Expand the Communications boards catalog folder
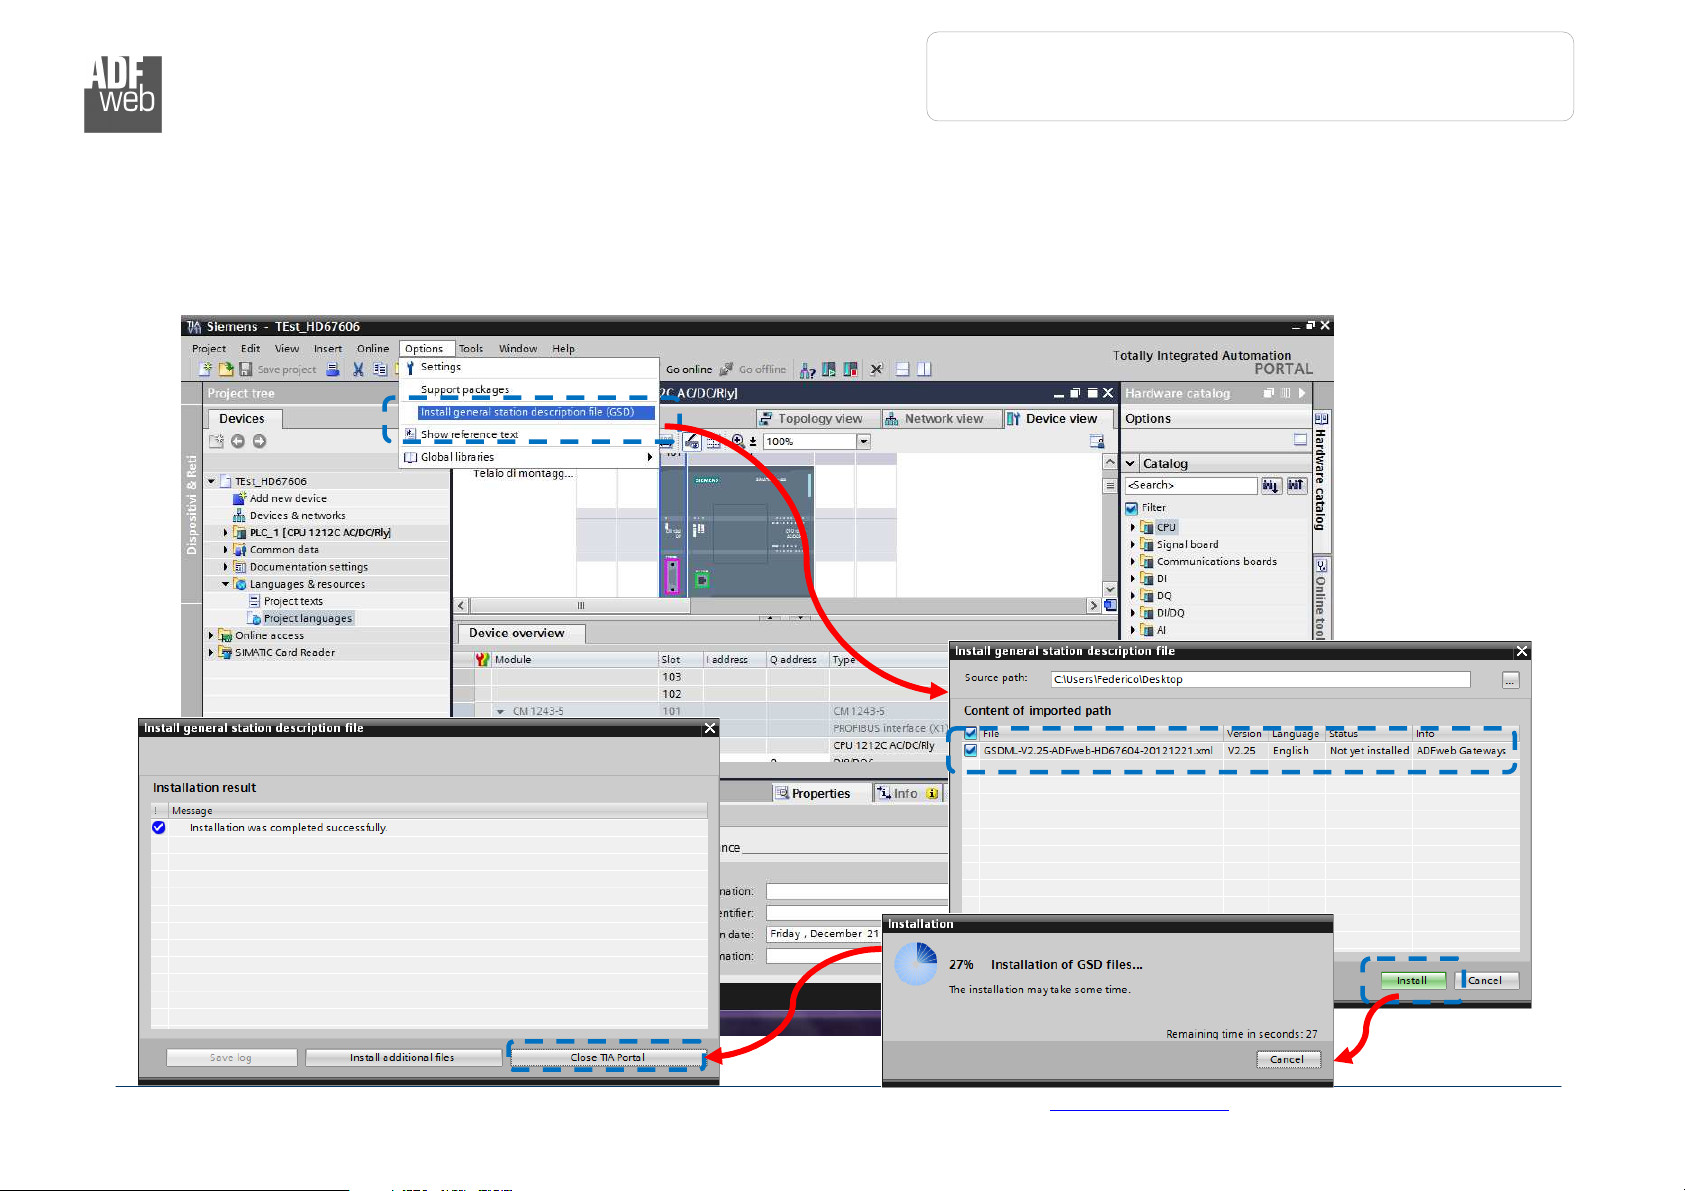This screenshot has height=1191, width=1685. 1133,562
